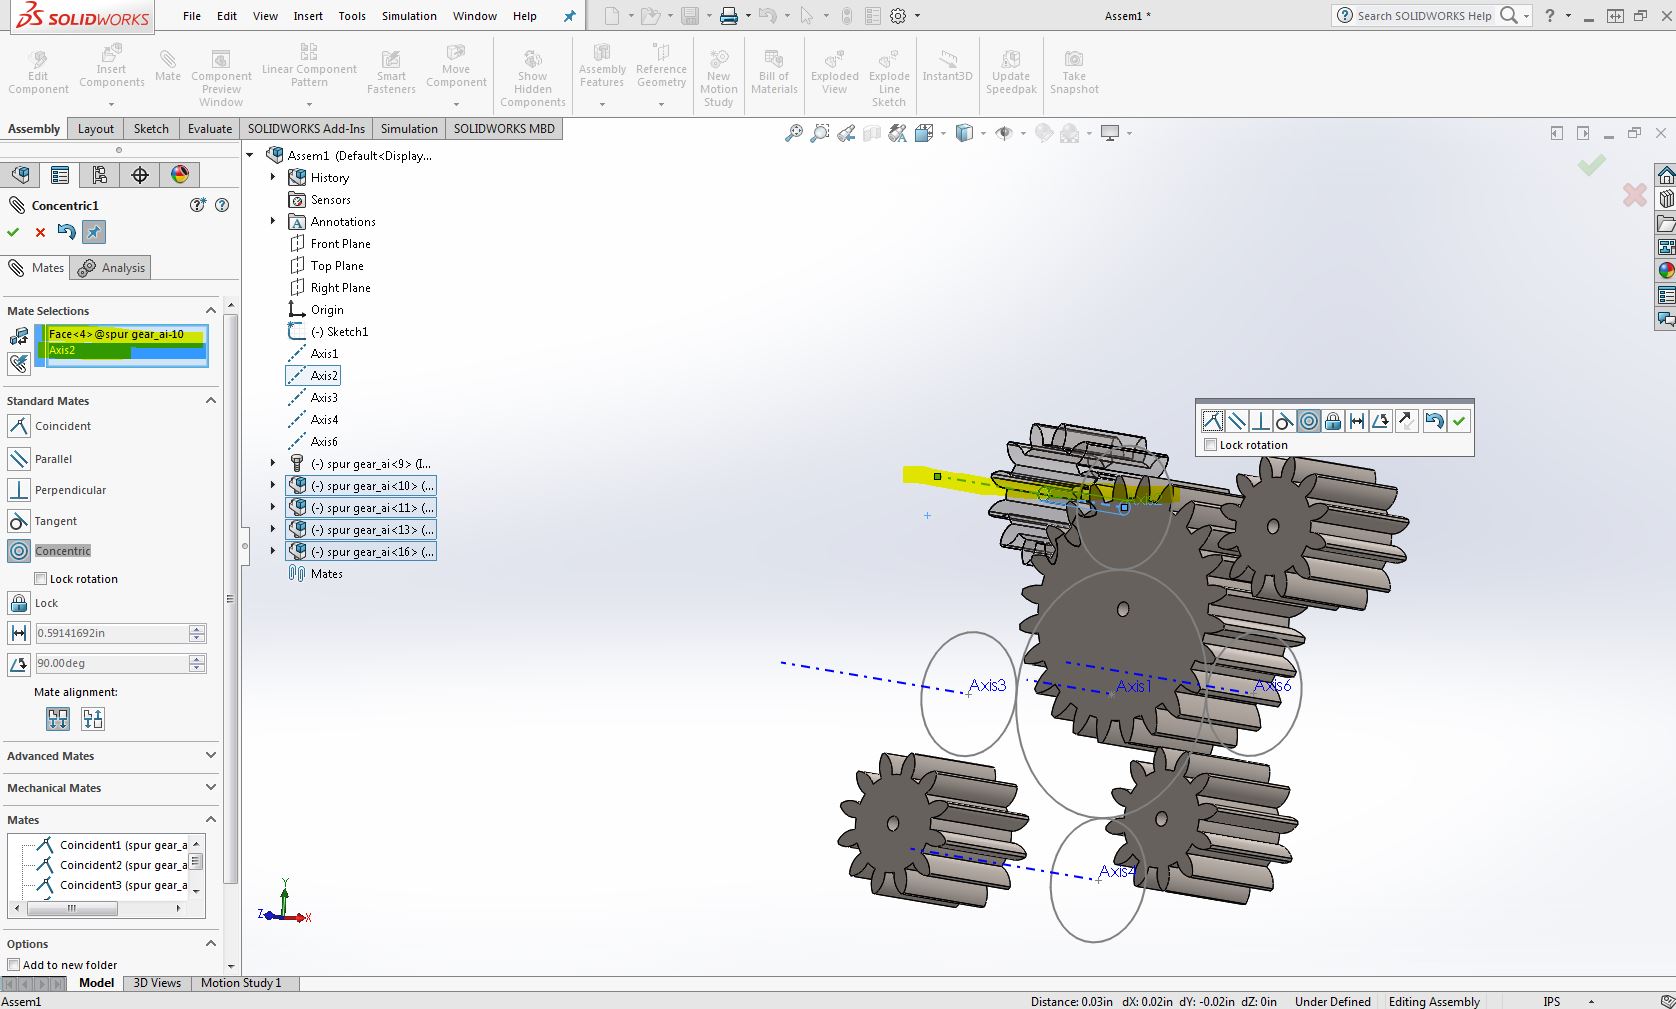The height and width of the screenshot is (1009, 1676).
Task: Collapse the Mates list section
Action: coord(211,820)
